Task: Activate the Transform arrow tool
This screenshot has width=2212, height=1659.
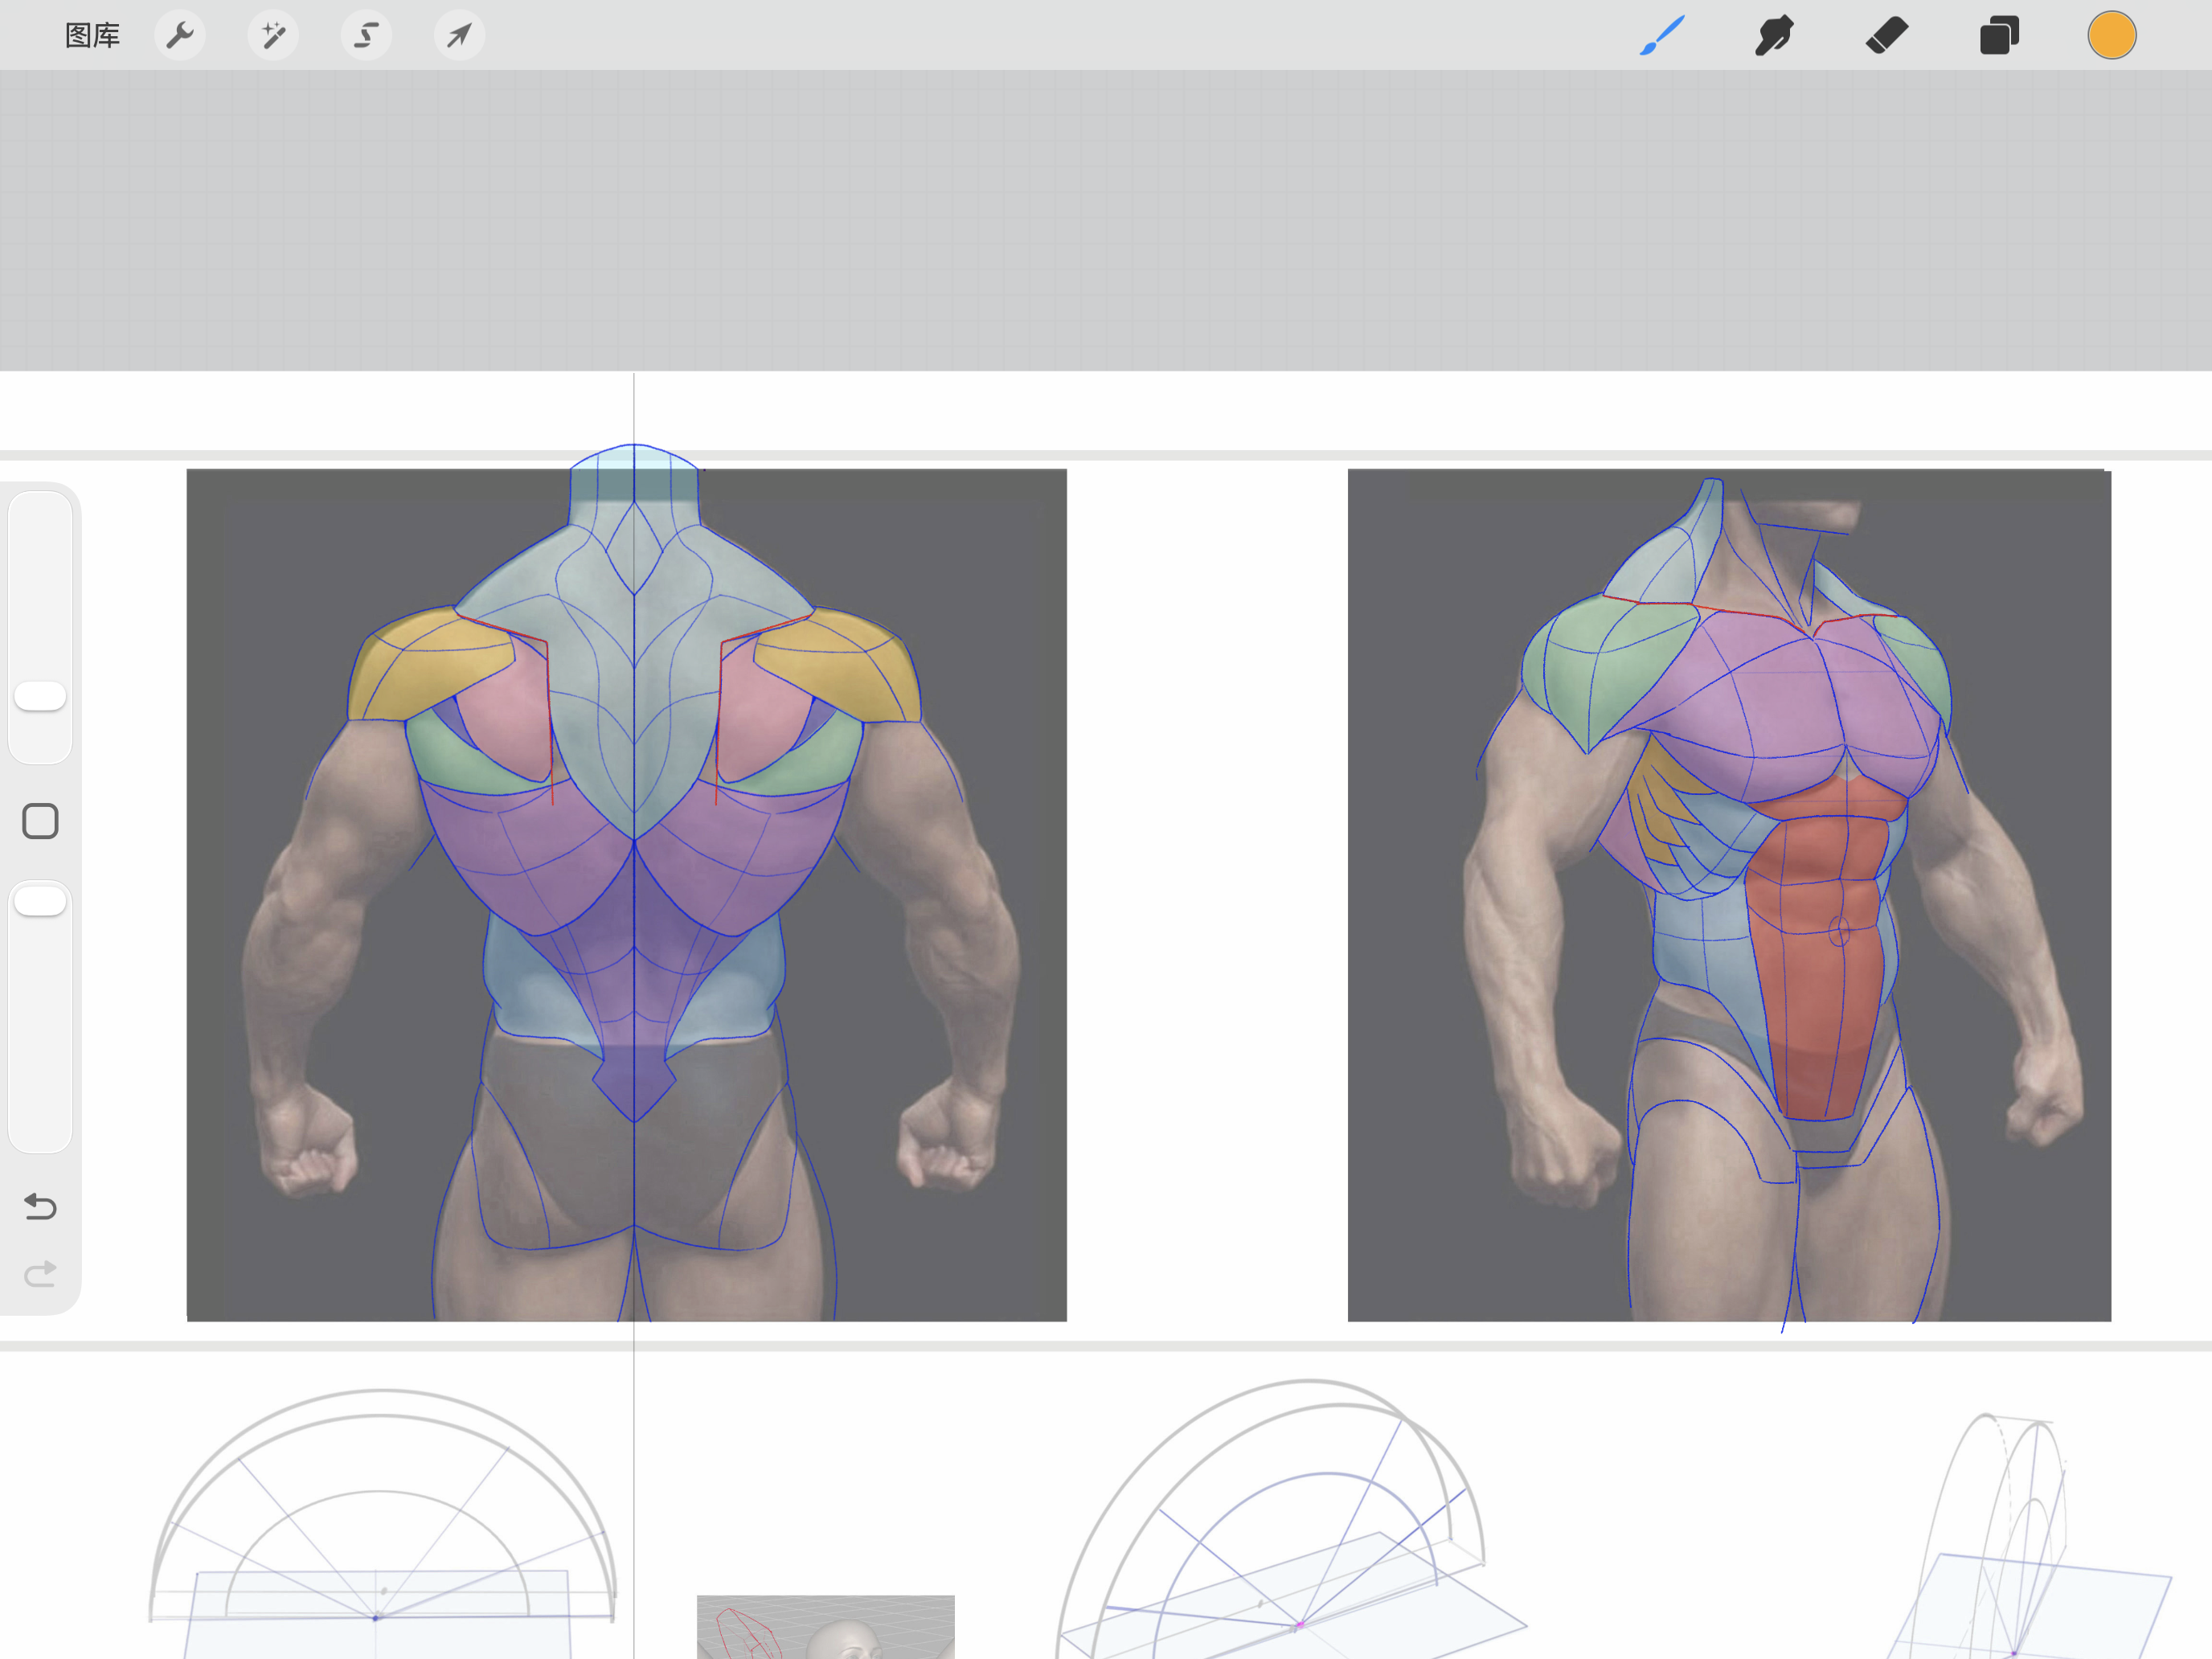Action: 459,36
